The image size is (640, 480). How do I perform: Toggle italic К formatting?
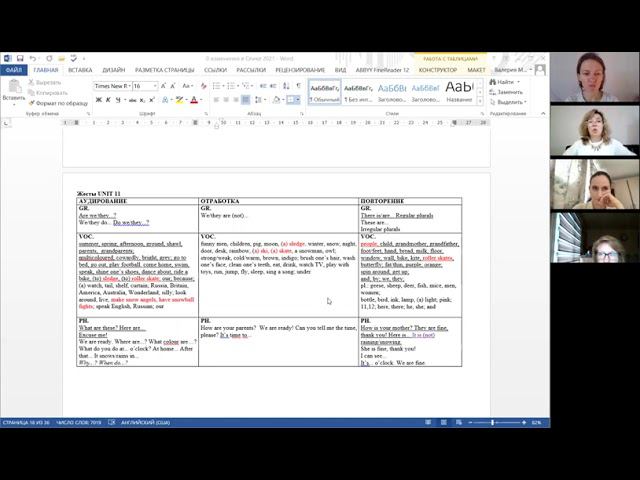(x=108, y=100)
